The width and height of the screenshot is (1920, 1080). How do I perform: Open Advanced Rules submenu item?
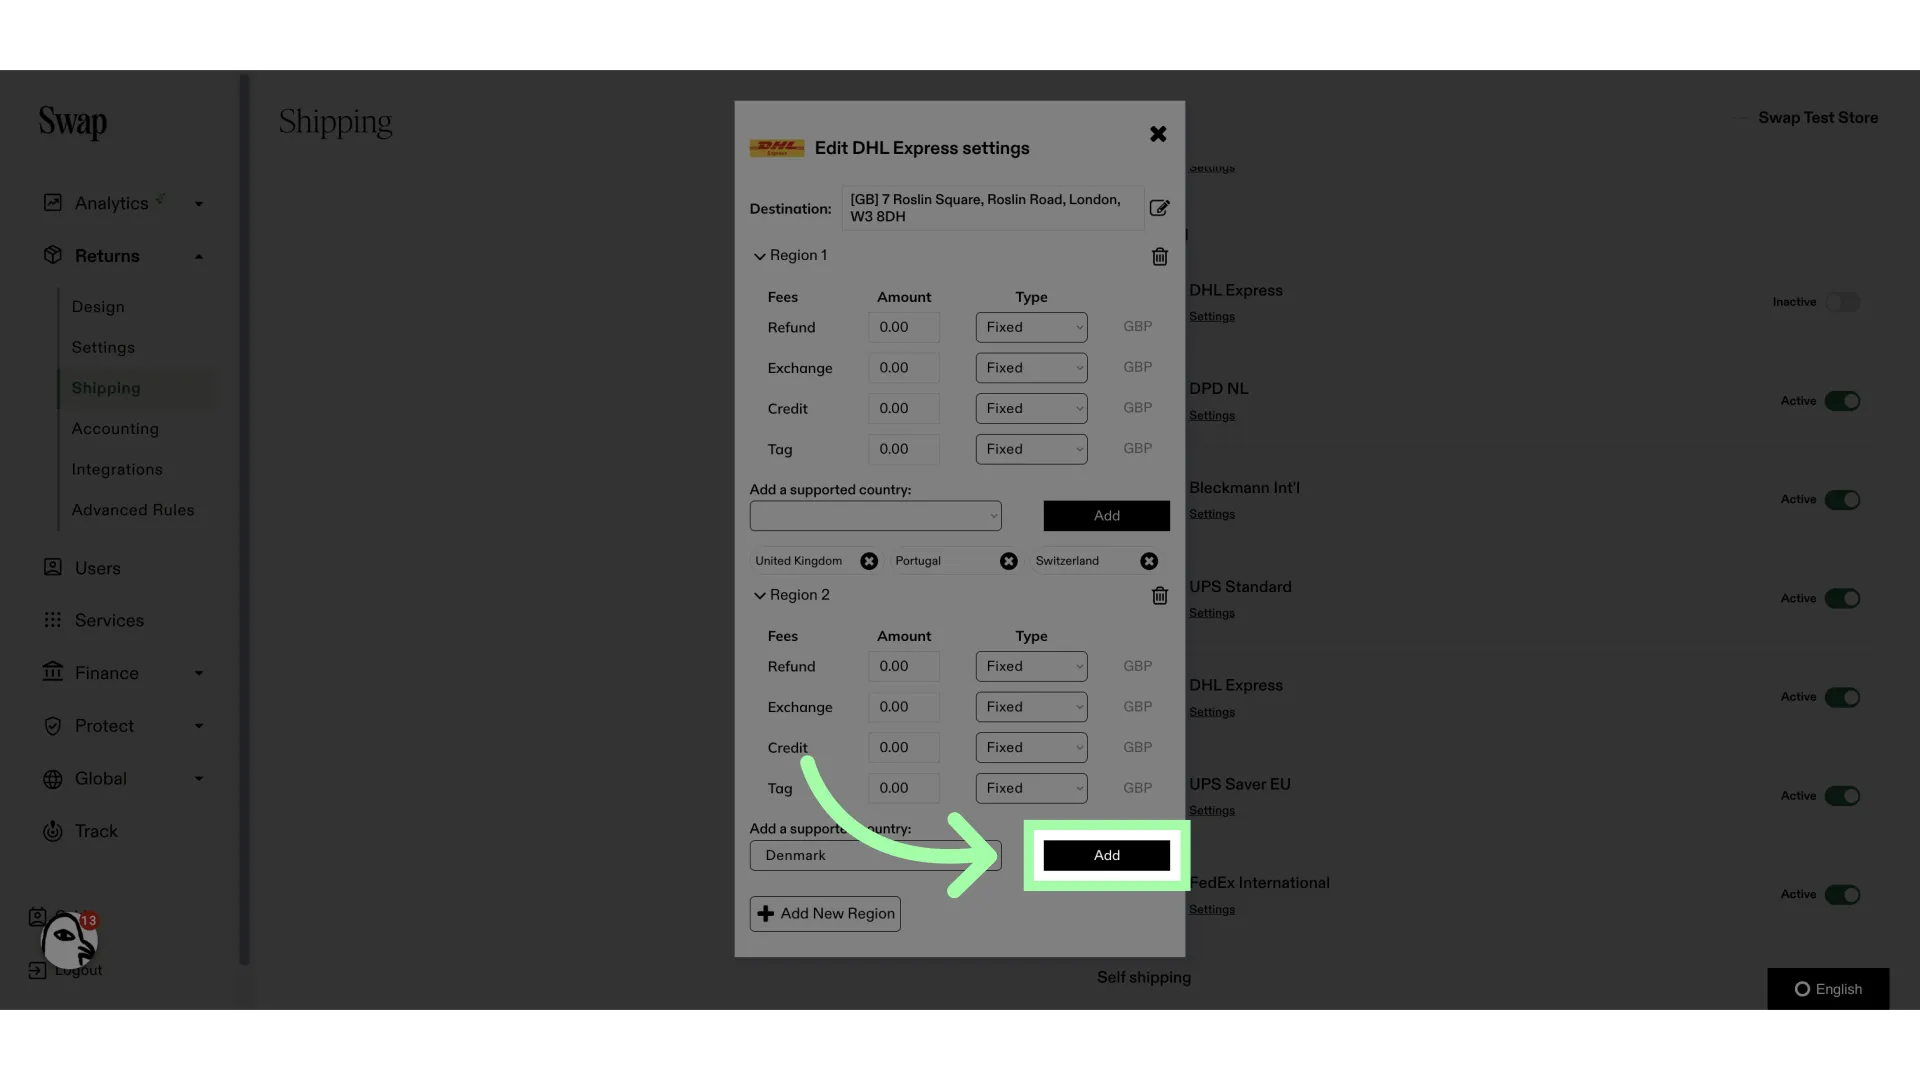[133, 510]
